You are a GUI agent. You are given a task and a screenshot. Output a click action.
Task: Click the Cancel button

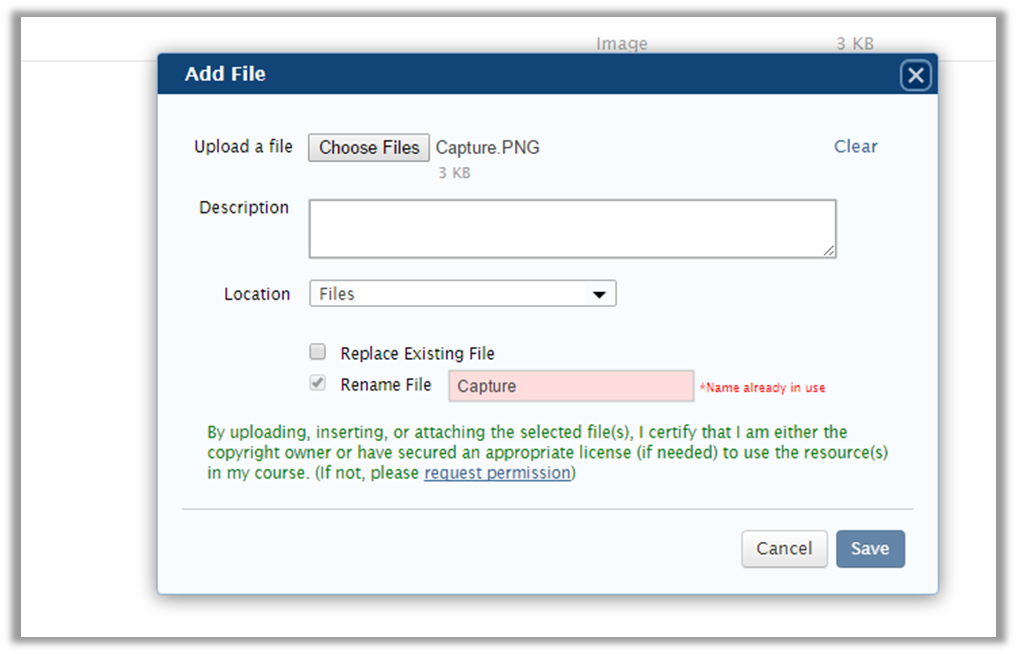(784, 548)
